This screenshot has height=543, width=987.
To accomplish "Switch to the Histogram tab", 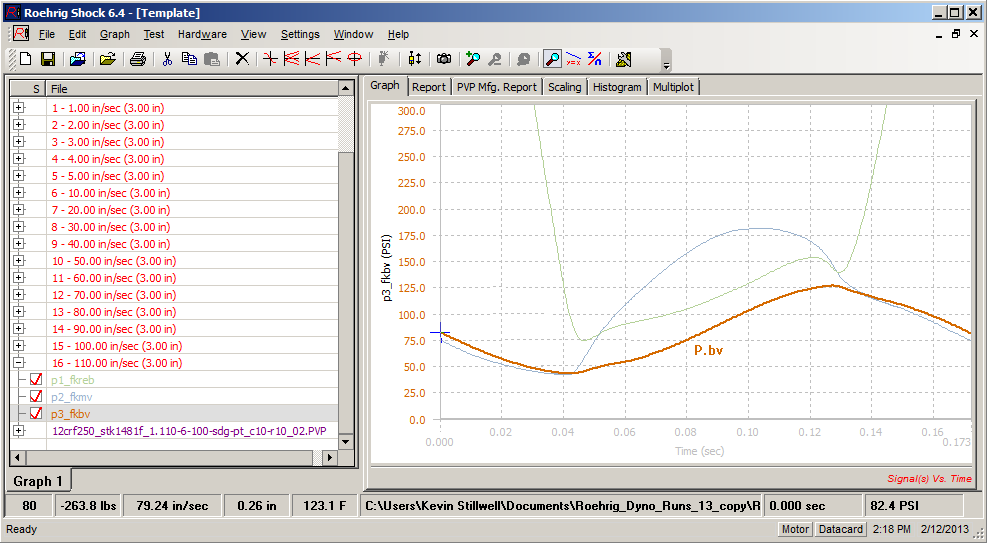I will (x=616, y=87).
